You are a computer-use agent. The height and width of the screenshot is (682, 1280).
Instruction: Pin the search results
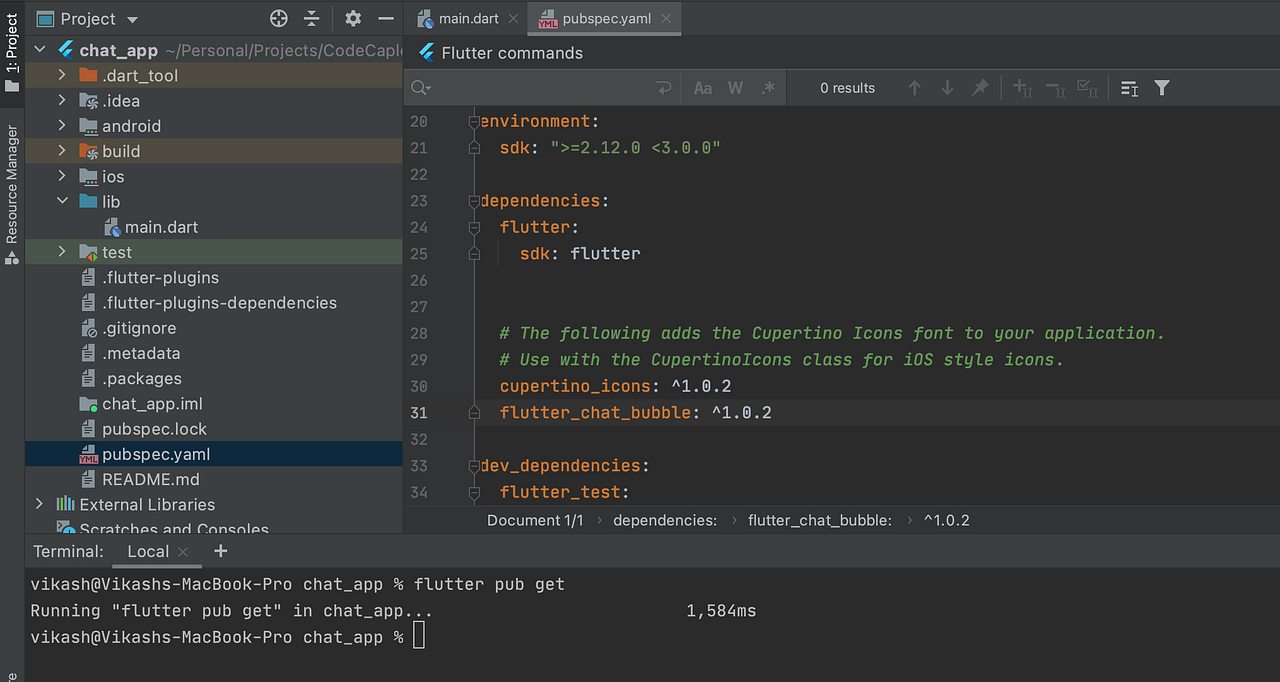981,88
